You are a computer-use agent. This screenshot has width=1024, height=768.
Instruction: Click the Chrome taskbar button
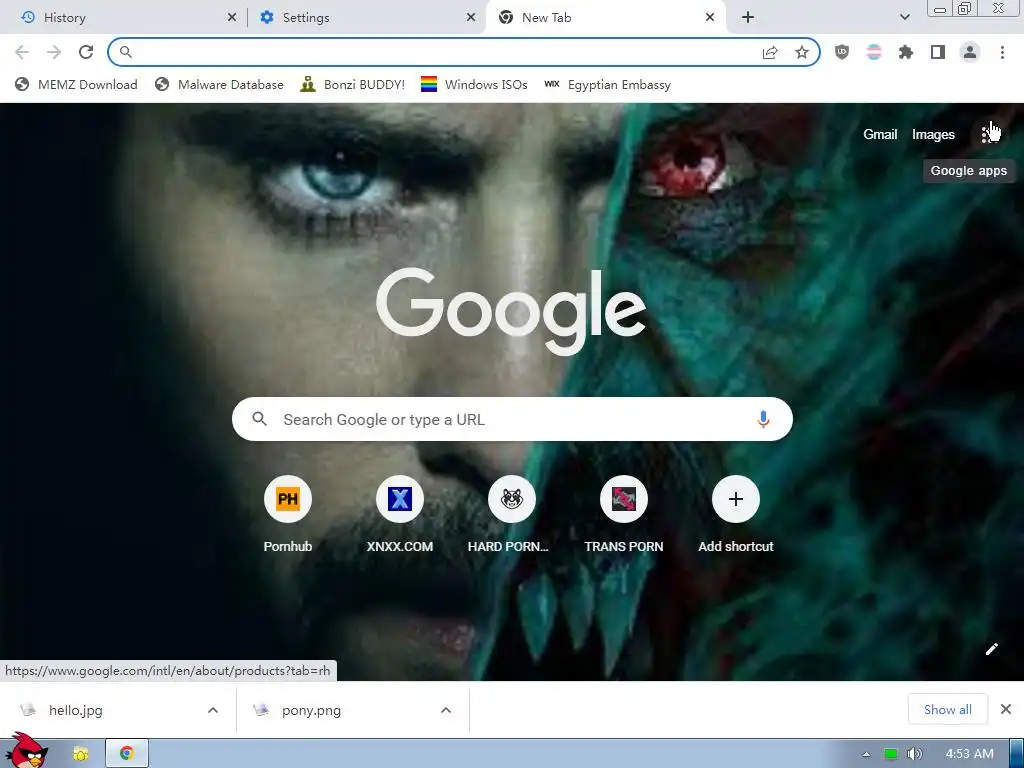[127, 754]
